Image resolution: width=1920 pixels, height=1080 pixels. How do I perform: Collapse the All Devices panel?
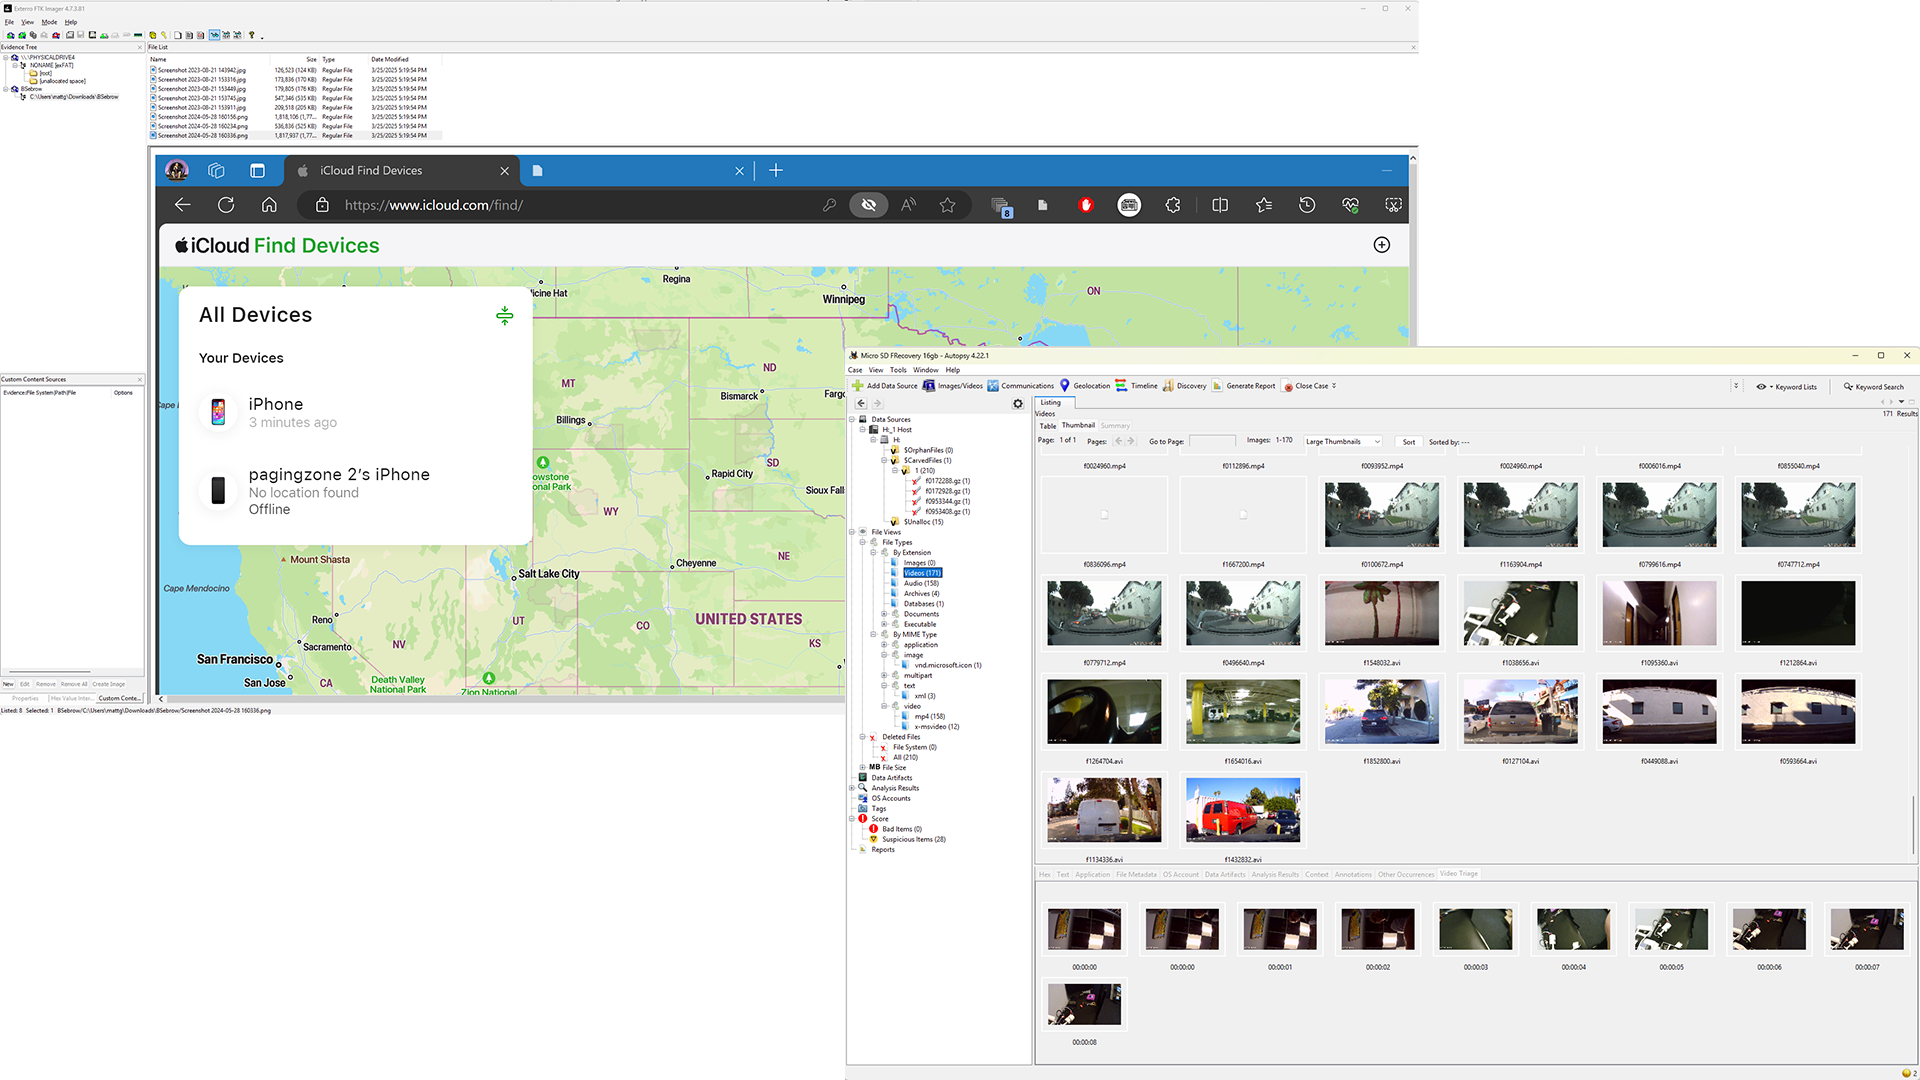[x=505, y=316]
